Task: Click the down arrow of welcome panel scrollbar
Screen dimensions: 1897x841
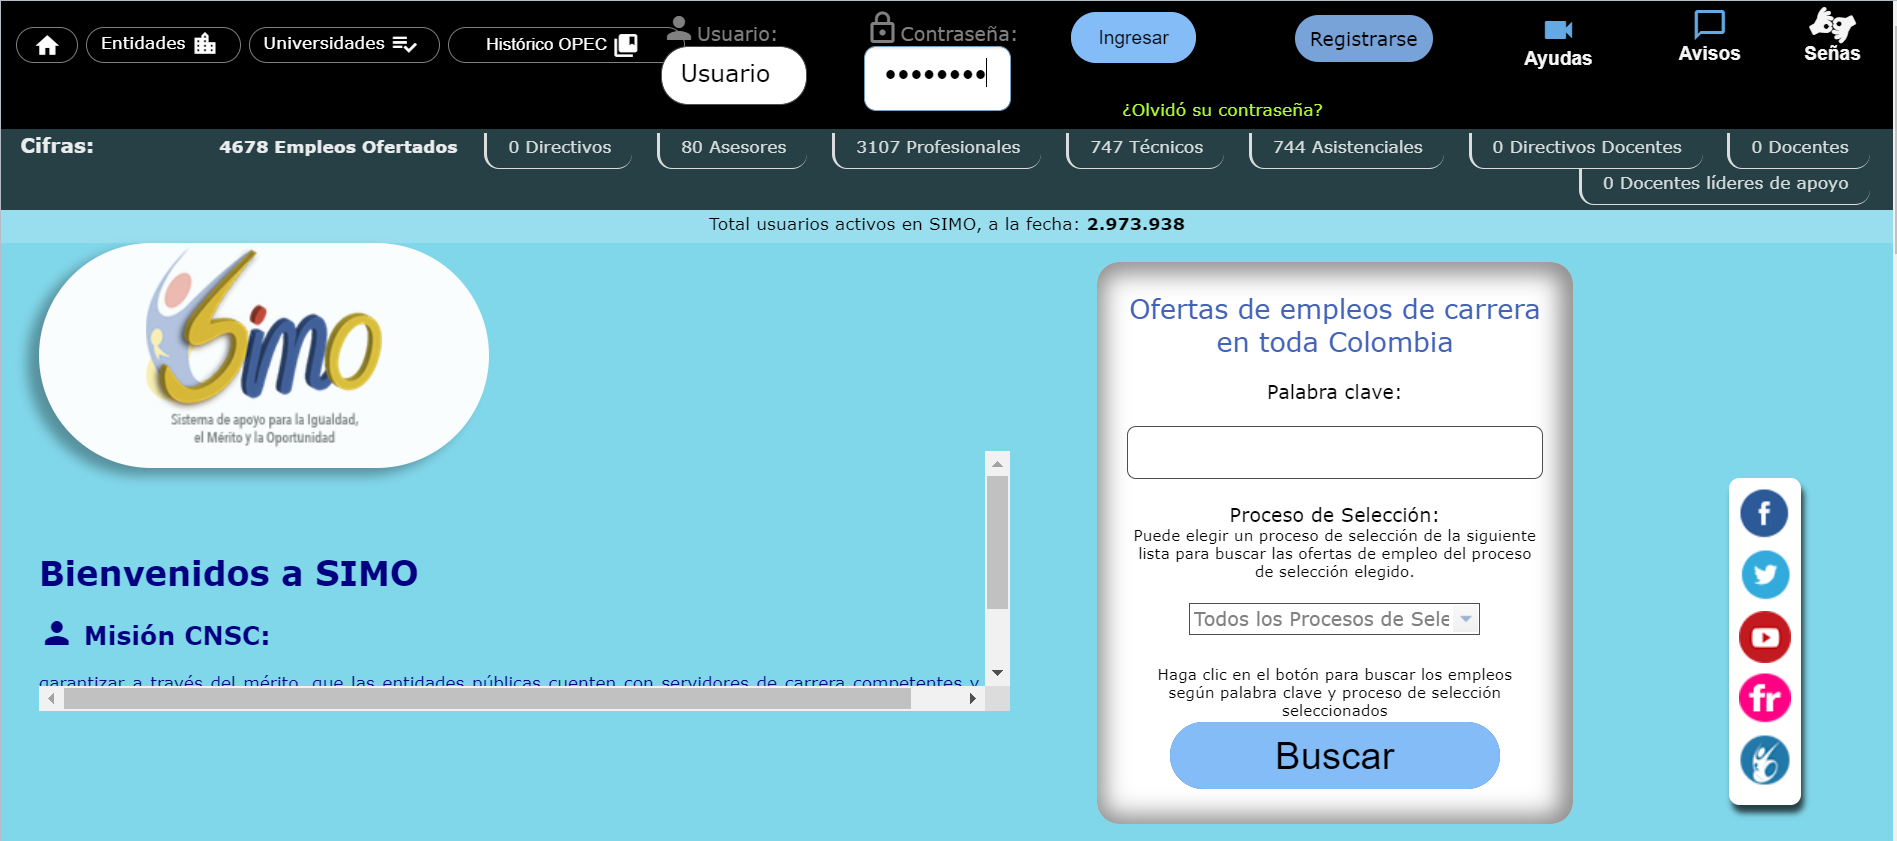Action: (x=997, y=673)
